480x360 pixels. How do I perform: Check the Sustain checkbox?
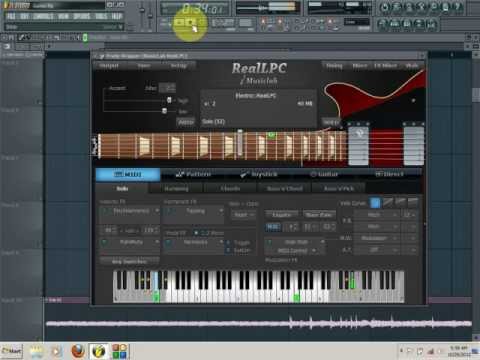tap(228, 250)
